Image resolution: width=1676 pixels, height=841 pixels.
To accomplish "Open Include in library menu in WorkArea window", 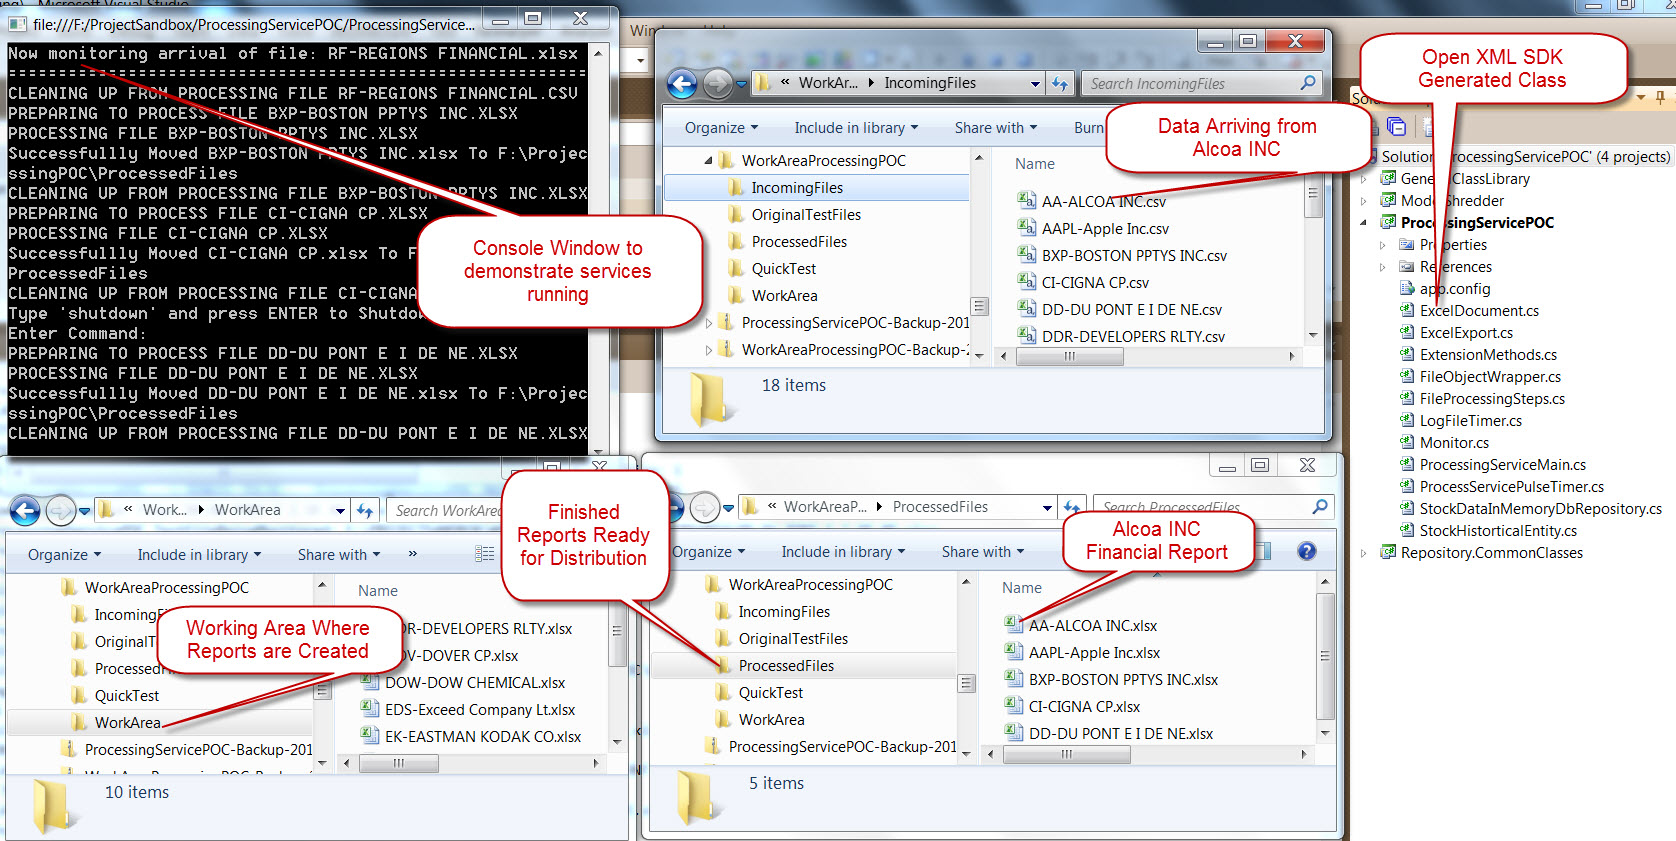I will (199, 555).
